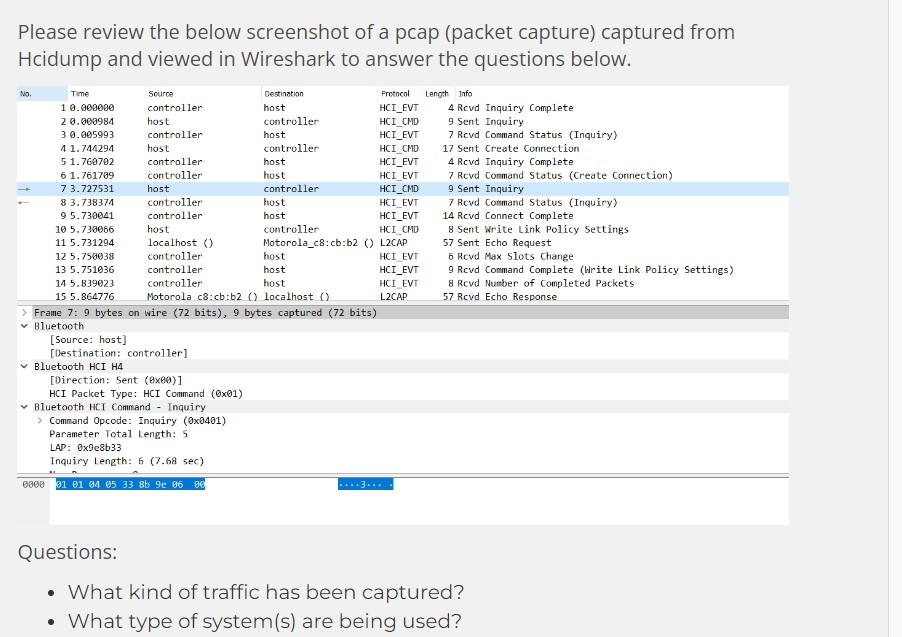Select packet 12 Rcvd Max Slots Change

click(x=403, y=257)
